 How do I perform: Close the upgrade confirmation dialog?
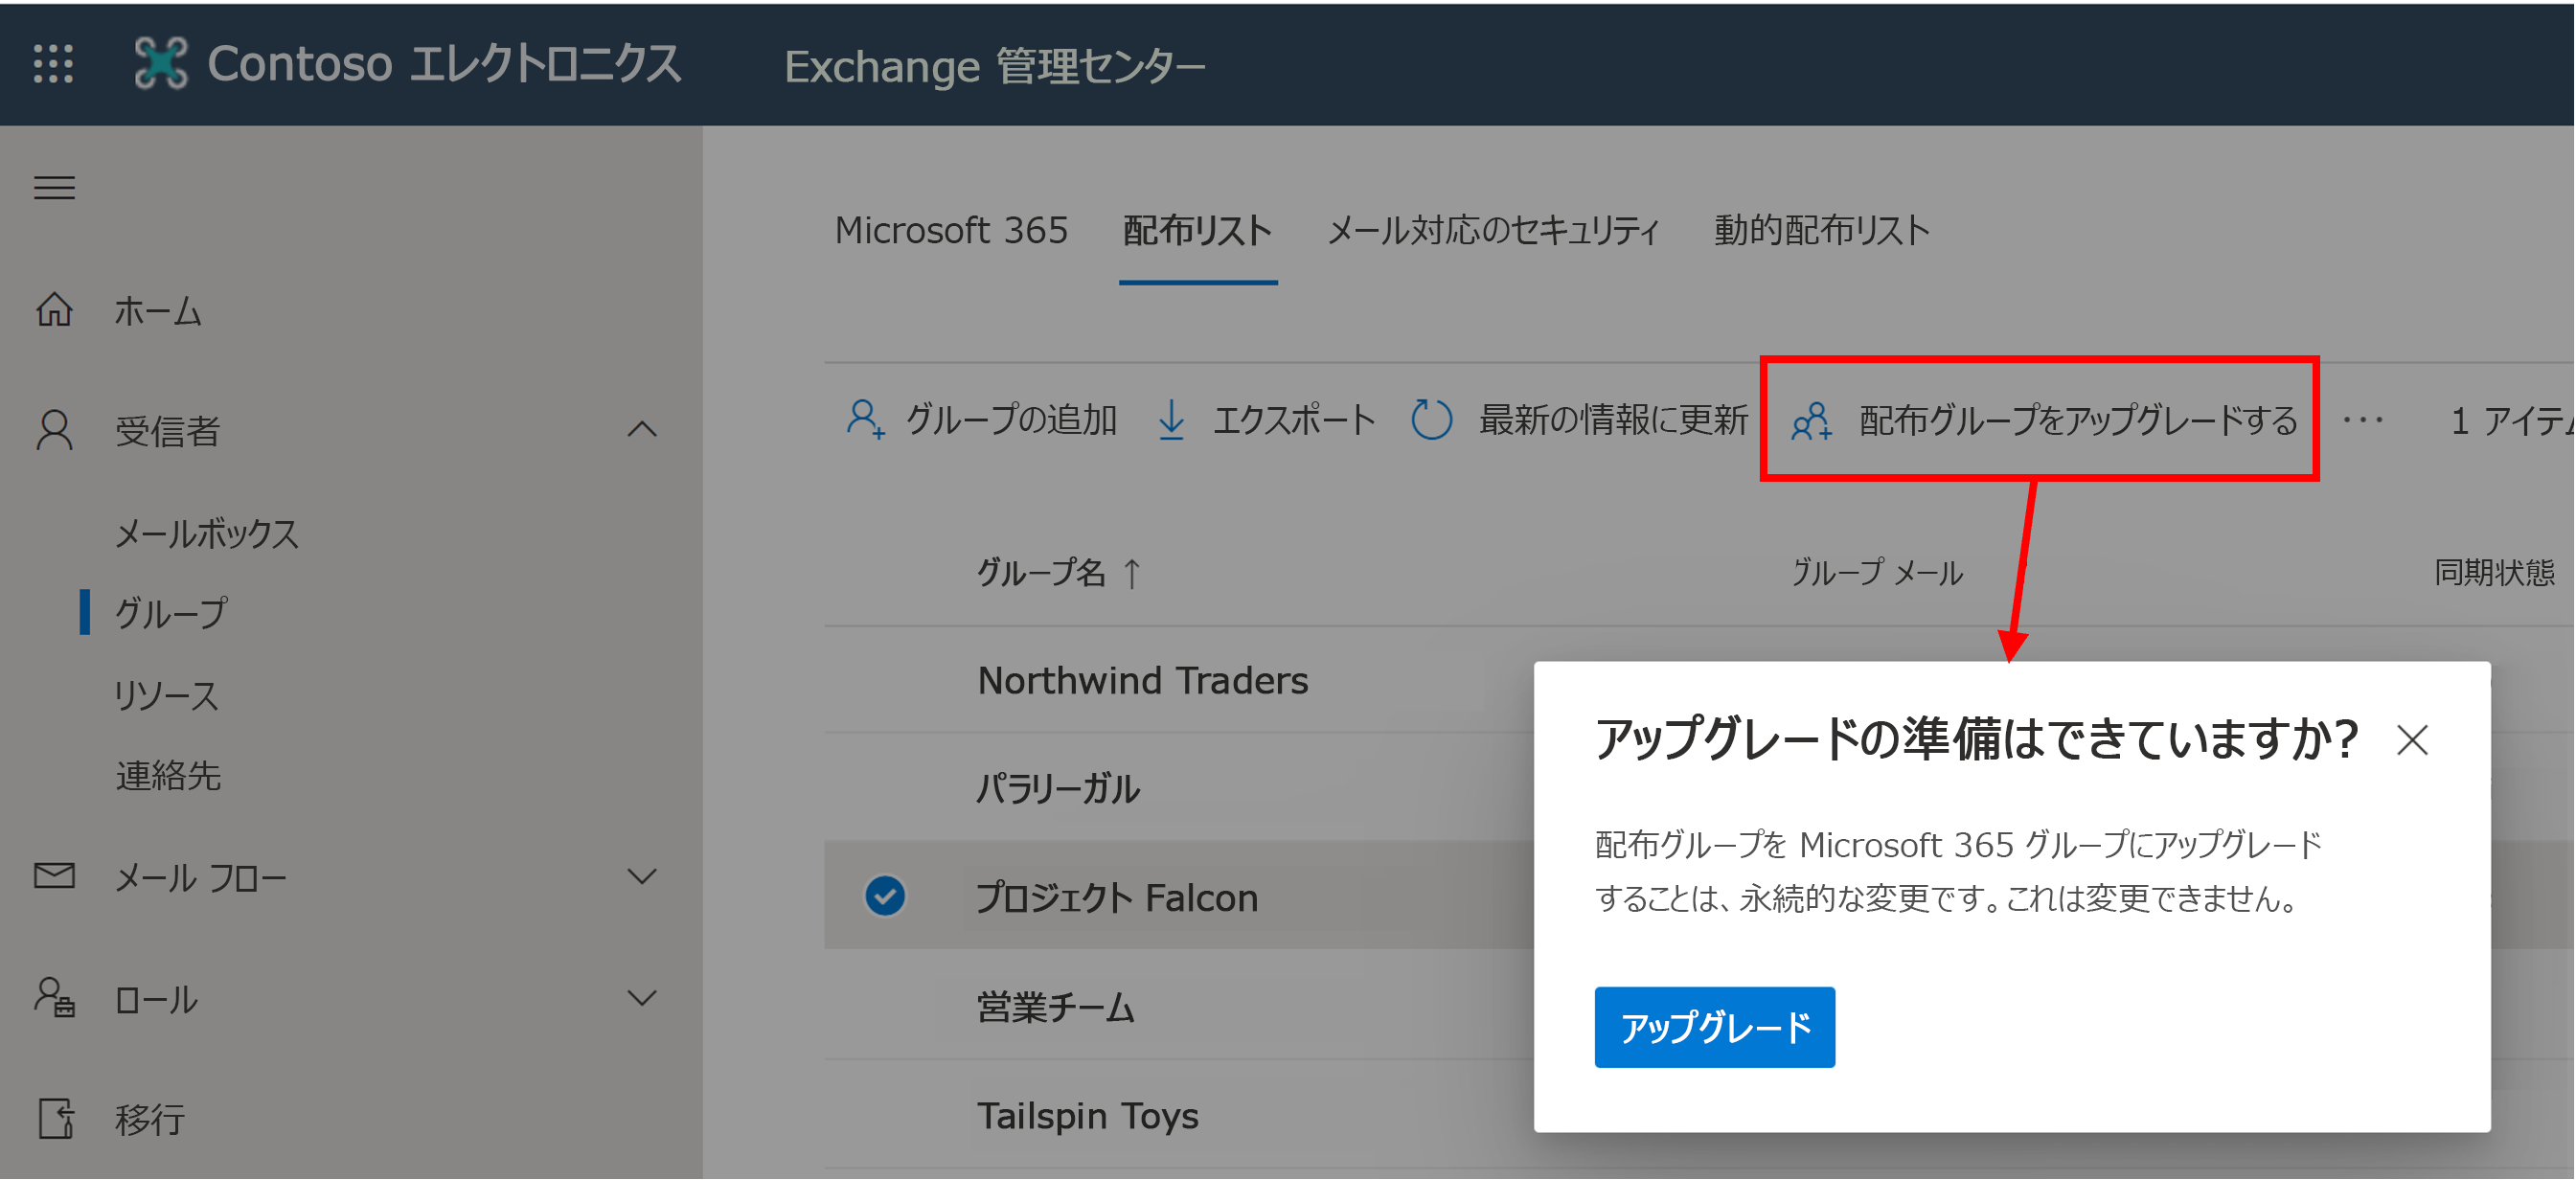(2412, 741)
